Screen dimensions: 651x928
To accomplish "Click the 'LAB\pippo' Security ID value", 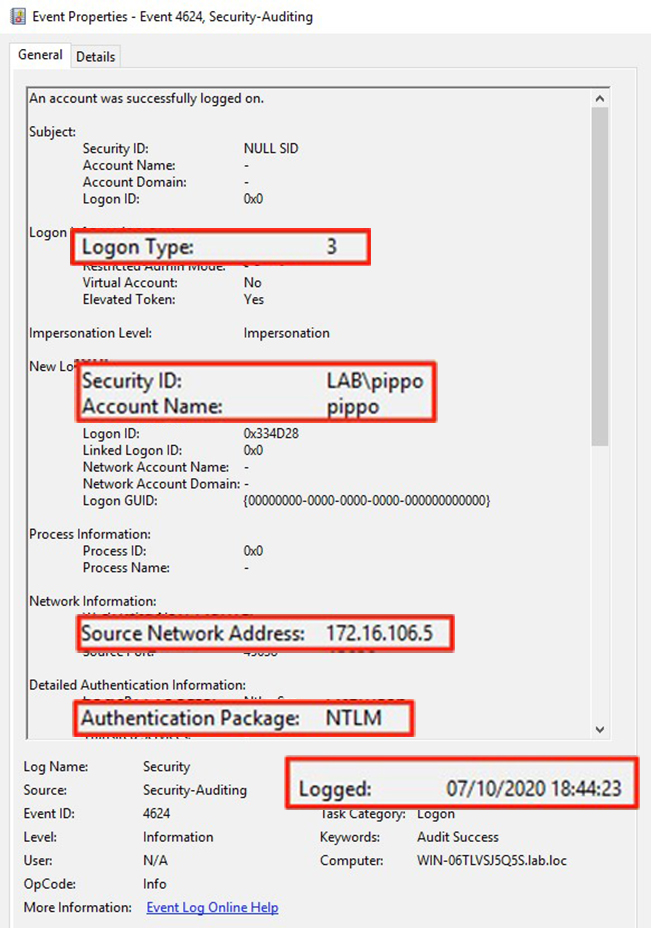I will pyautogui.click(x=375, y=381).
